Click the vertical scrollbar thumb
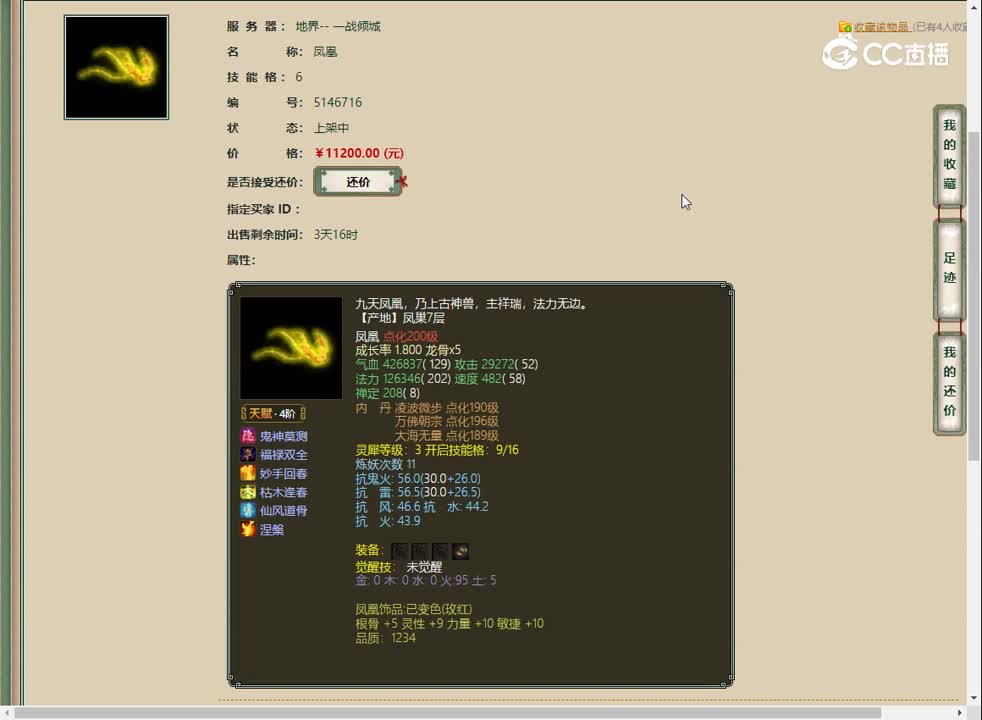The width and height of the screenshot is (982, 720). coord(973,296)
